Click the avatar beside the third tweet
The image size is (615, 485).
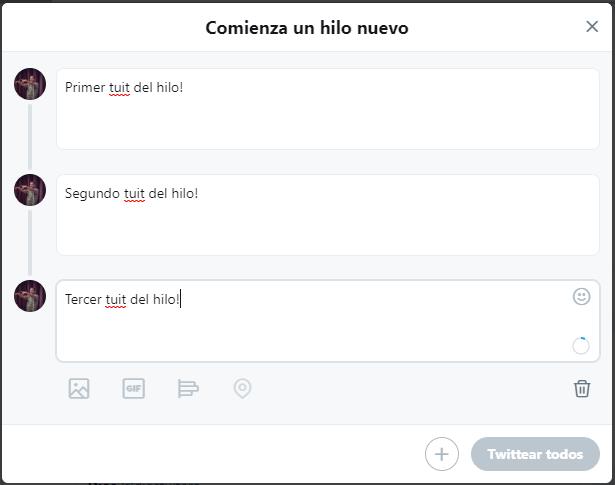pyautogui.click(x=30, y=296)
